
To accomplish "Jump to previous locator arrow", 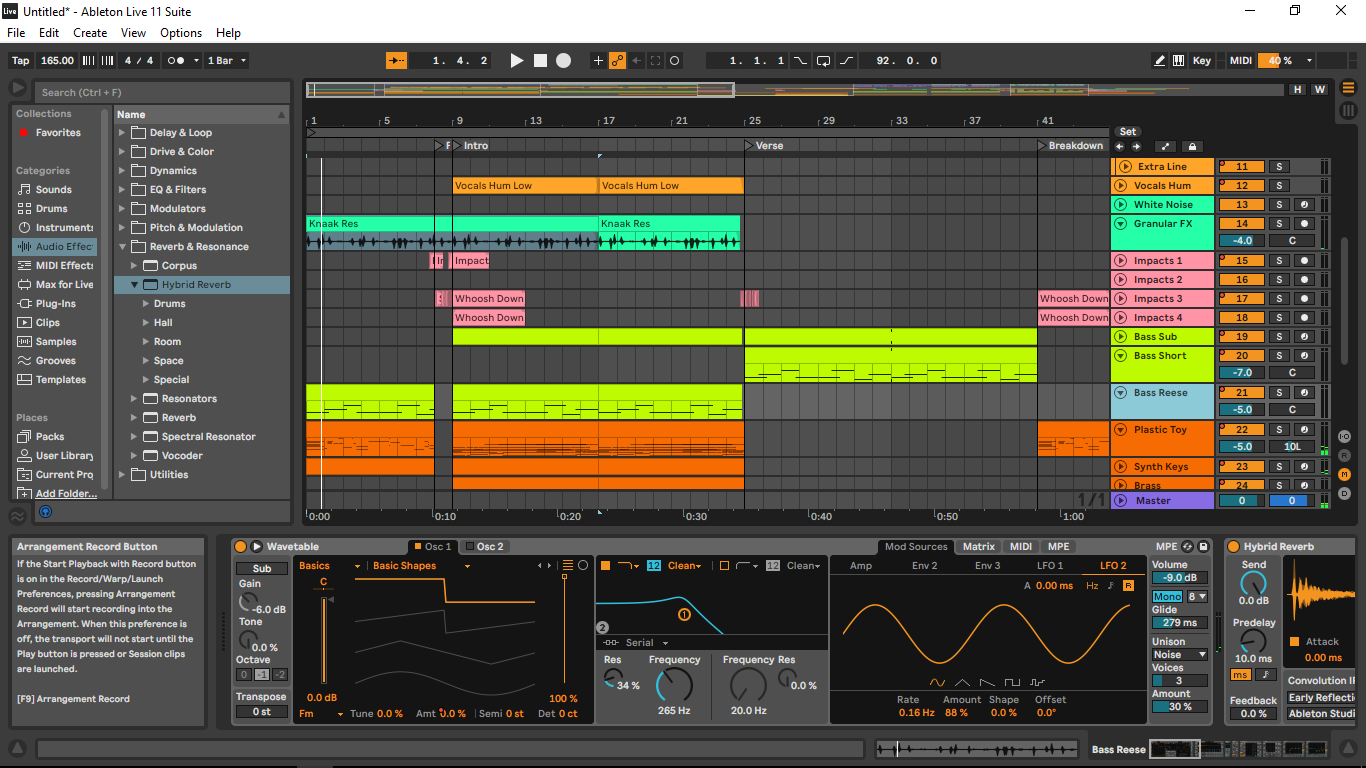I will 1120,146.
